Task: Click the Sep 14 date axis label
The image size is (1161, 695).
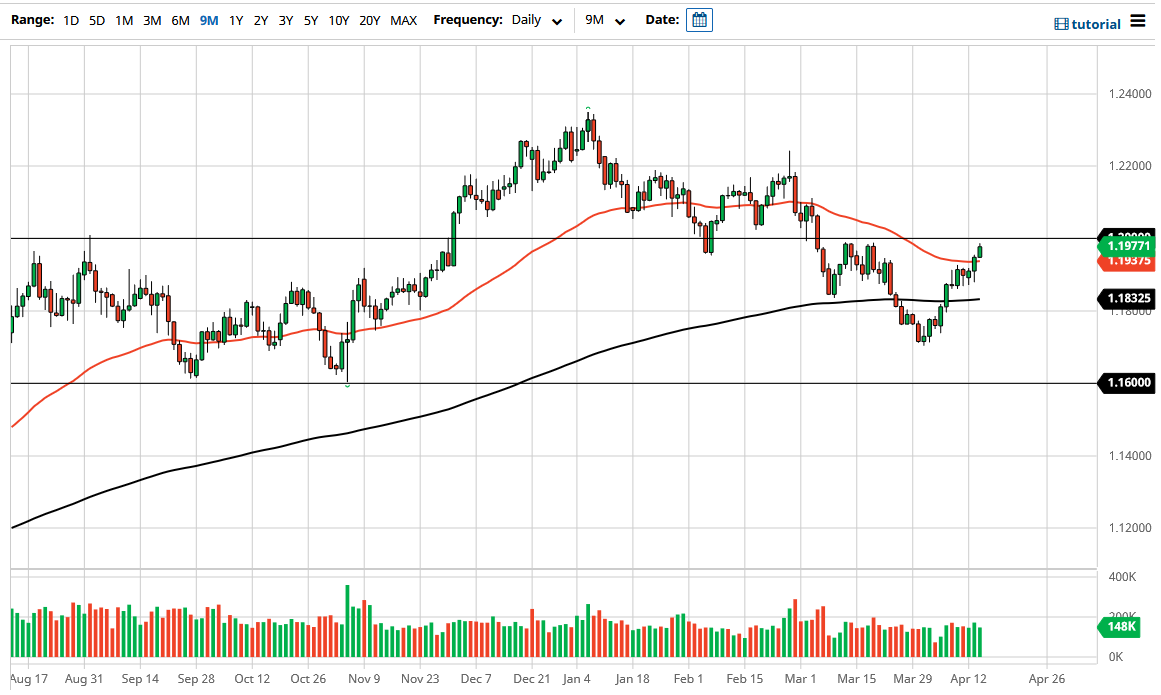Action: point(140,679)
